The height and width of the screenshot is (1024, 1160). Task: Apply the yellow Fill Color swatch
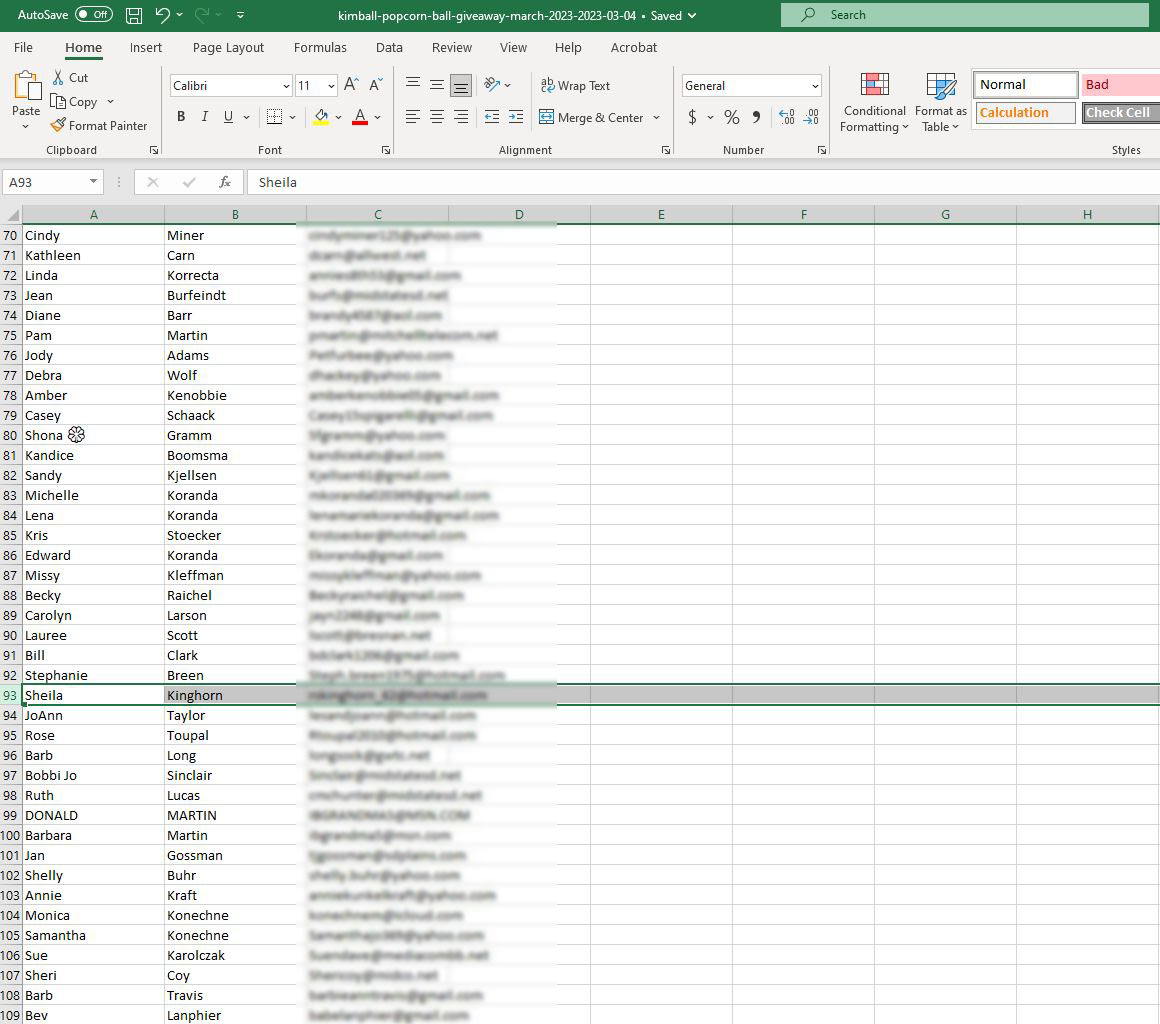321,117
